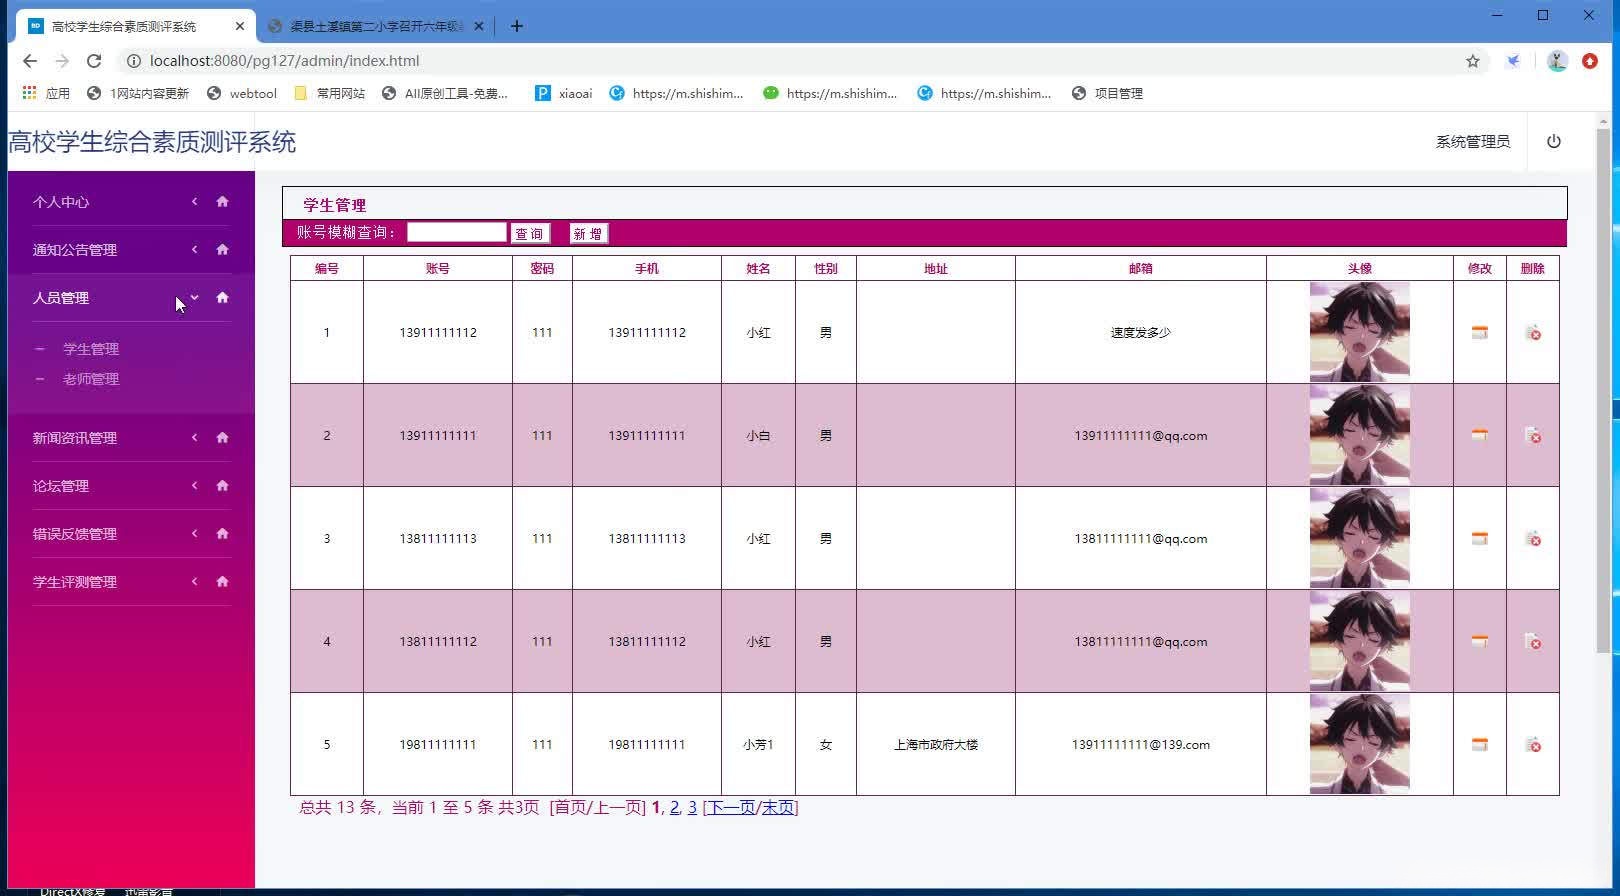Screen dimensions: 1620x896
Task: Click edit icon for student row 5
Action: tap(1479, 745)
